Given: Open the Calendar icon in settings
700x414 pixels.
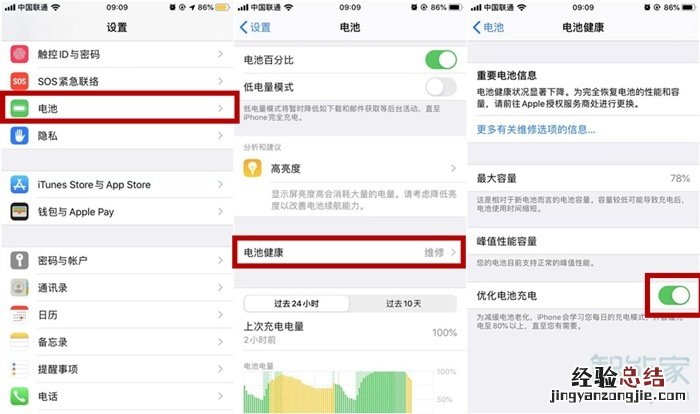Looking at the screenshot, I should tap(19, 315).
